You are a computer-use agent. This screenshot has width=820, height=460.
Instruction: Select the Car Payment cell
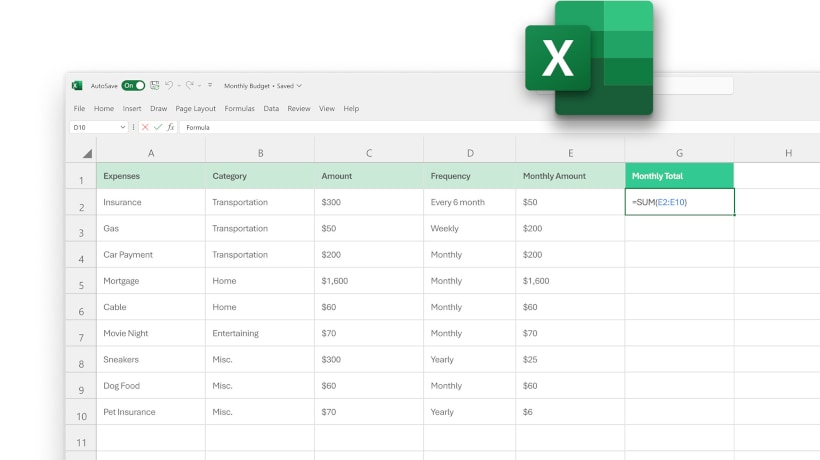151,255
